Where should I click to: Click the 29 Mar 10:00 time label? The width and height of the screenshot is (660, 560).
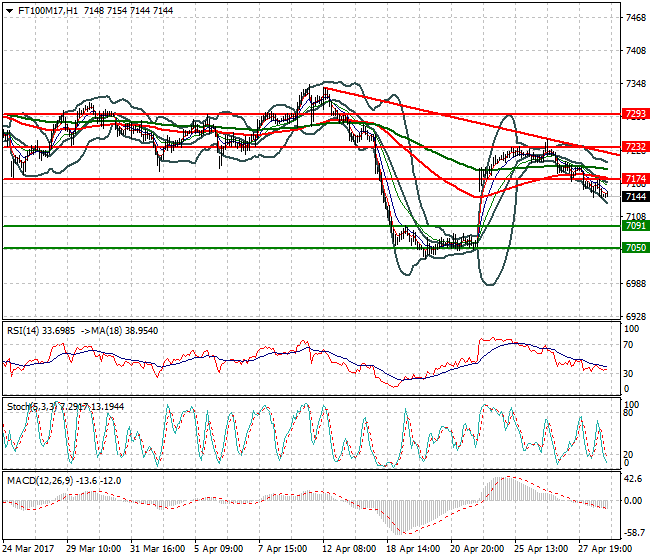[x=93, y=549]
